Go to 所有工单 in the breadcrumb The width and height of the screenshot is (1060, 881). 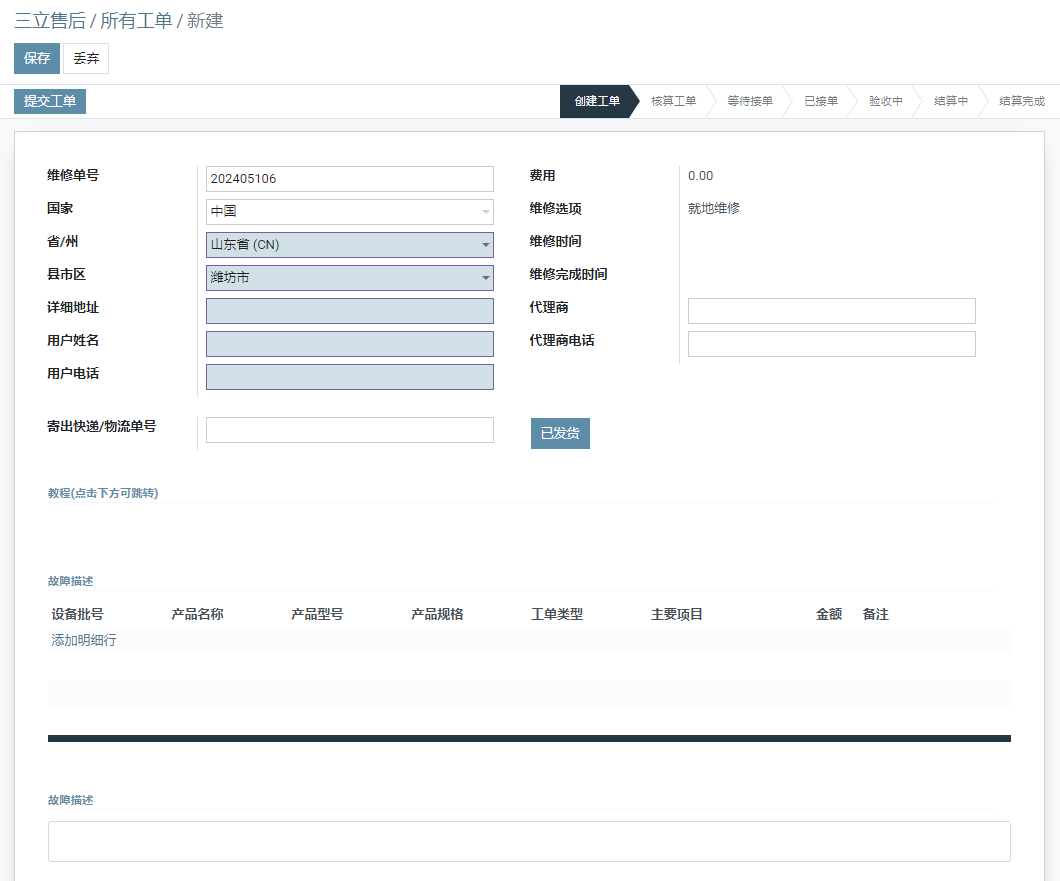(x=136, y=21)
